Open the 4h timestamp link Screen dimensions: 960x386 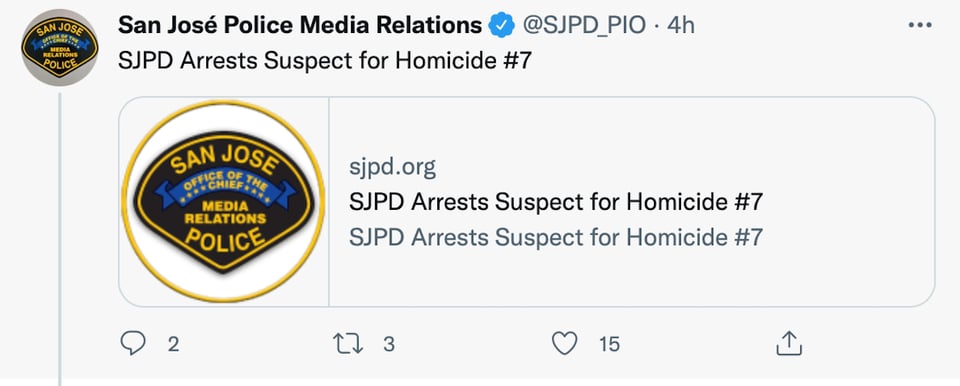pos(681,25)
